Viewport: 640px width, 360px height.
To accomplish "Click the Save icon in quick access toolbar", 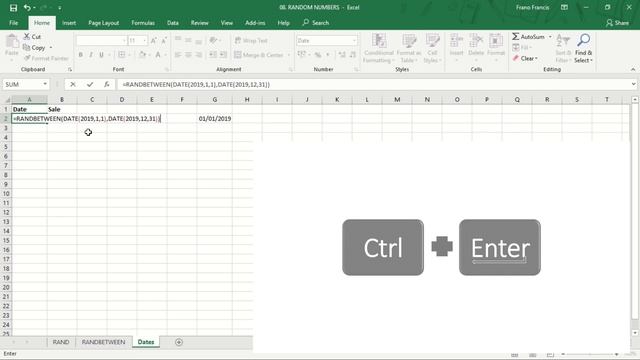I will [x=13, y=7].
